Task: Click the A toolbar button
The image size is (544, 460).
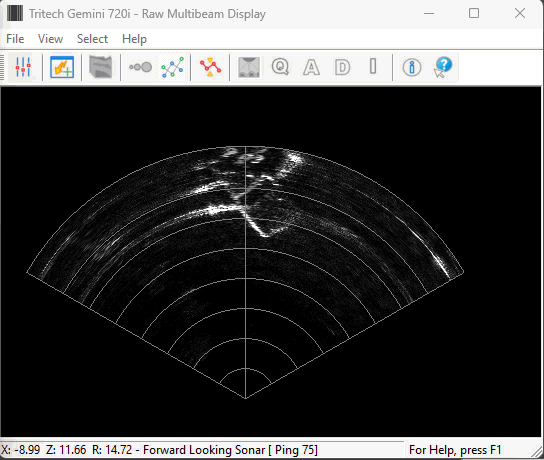Action: [311, 67]
